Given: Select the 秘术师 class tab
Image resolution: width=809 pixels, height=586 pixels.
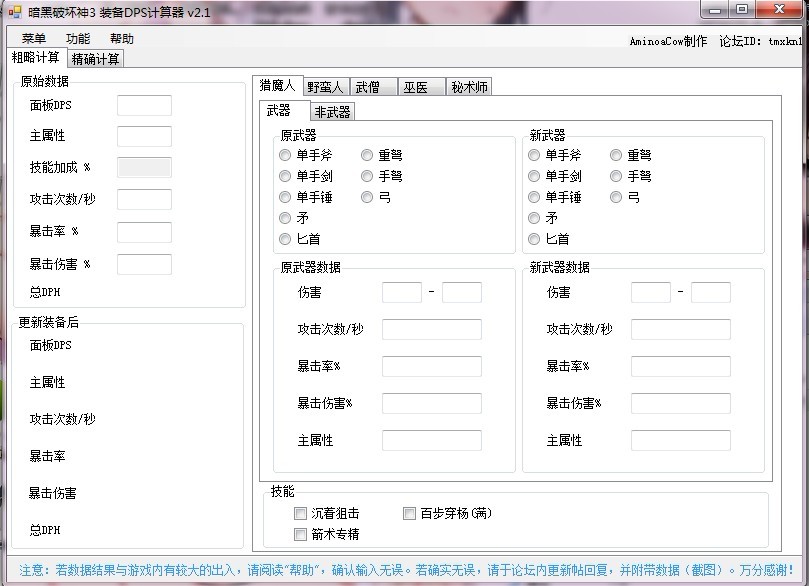Looking at the screenshot, I should [x=468, y=87].
